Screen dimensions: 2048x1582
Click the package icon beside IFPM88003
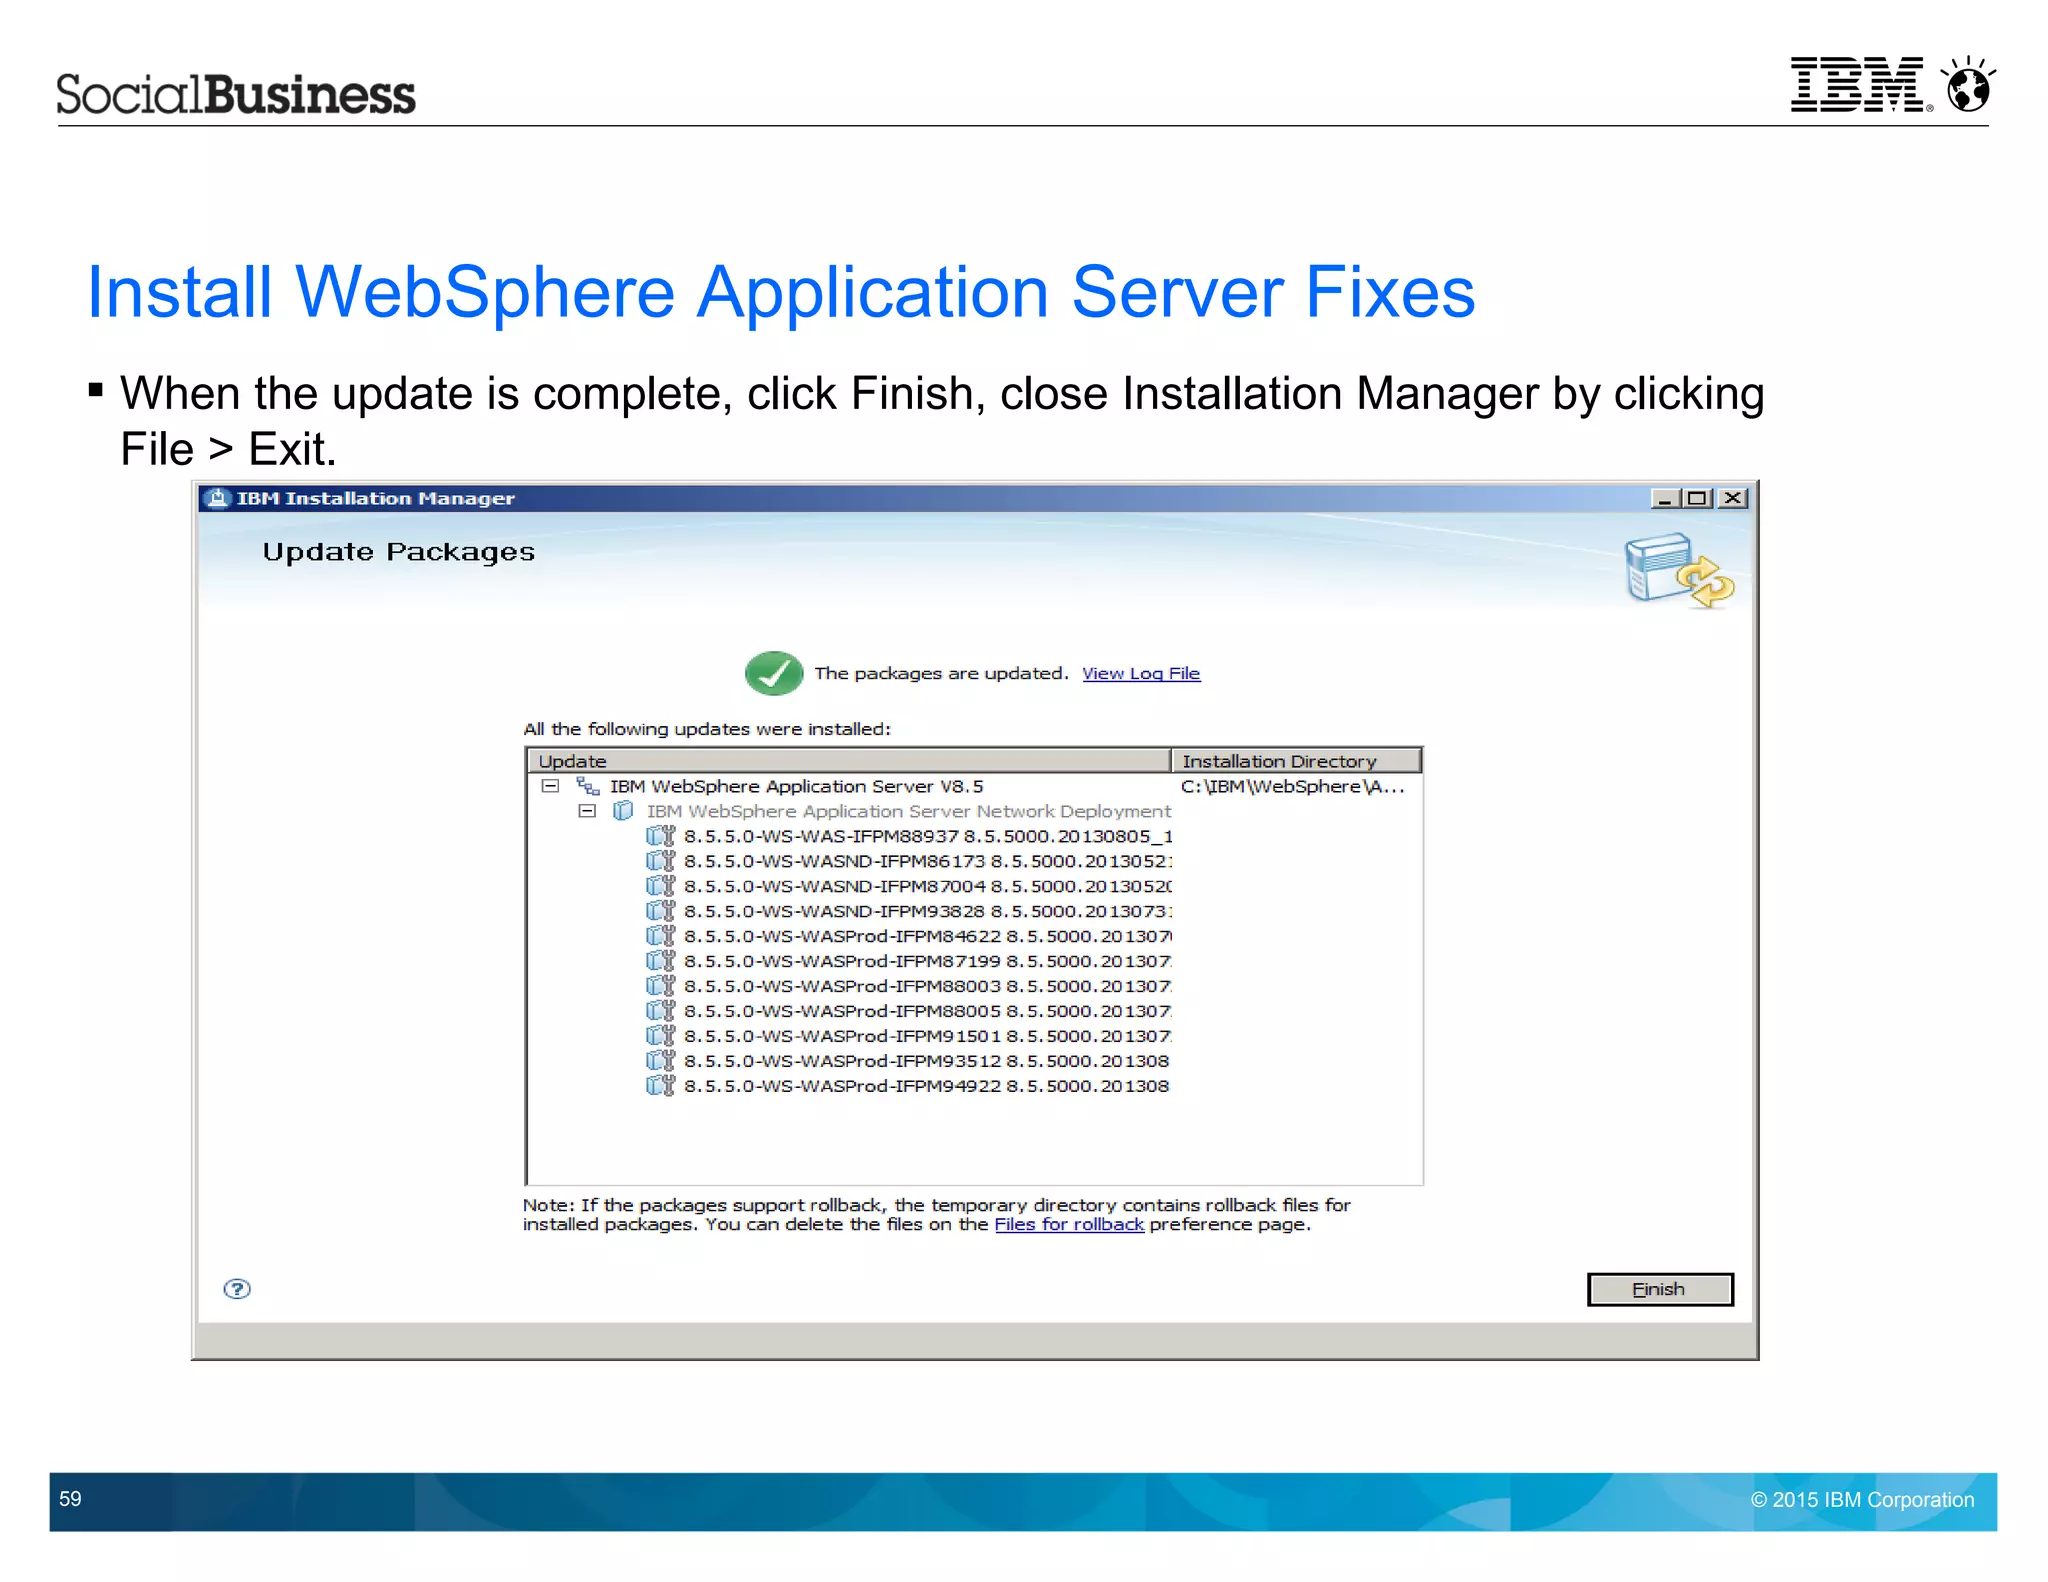click(661, 986)
